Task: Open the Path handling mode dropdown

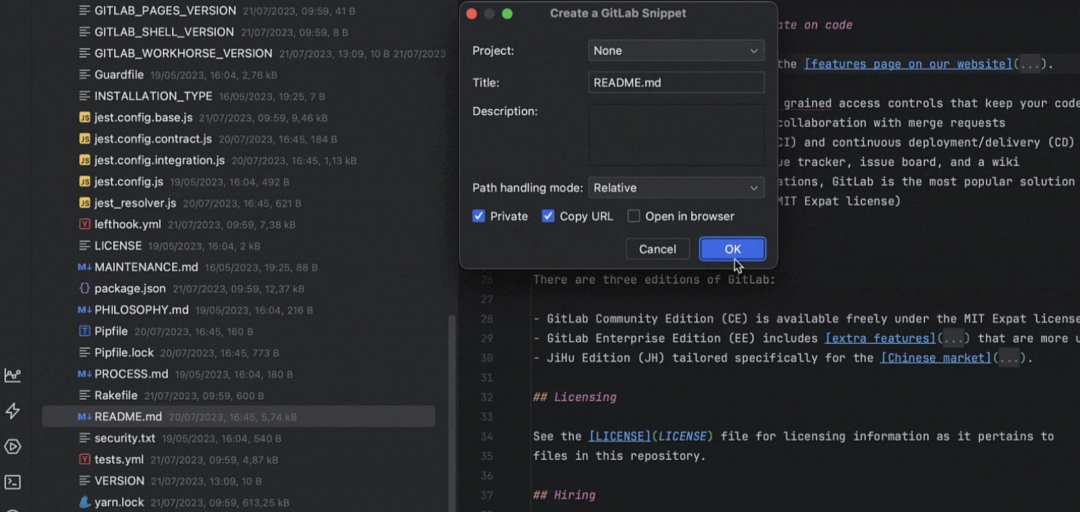Action: (x=676, y=188)
